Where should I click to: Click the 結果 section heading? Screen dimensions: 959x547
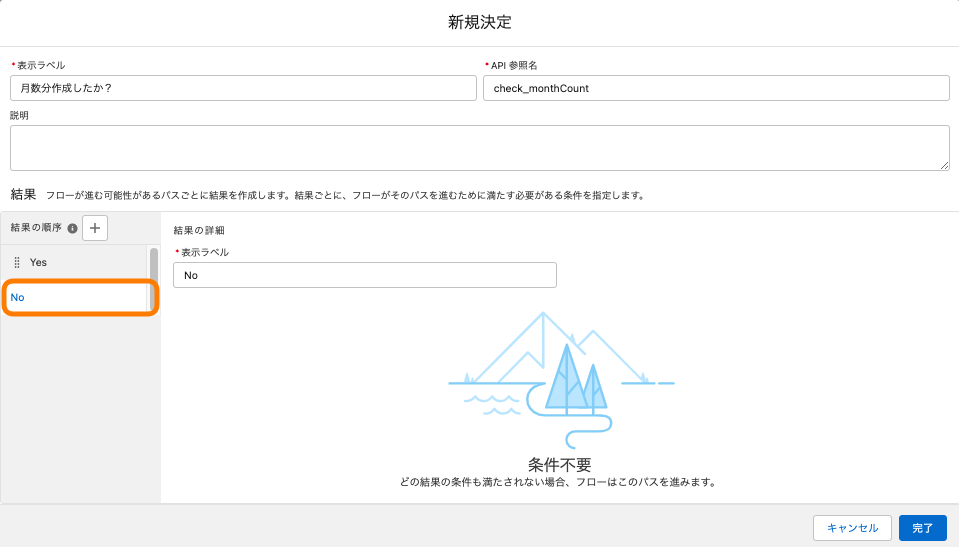[x=23, y=195]
